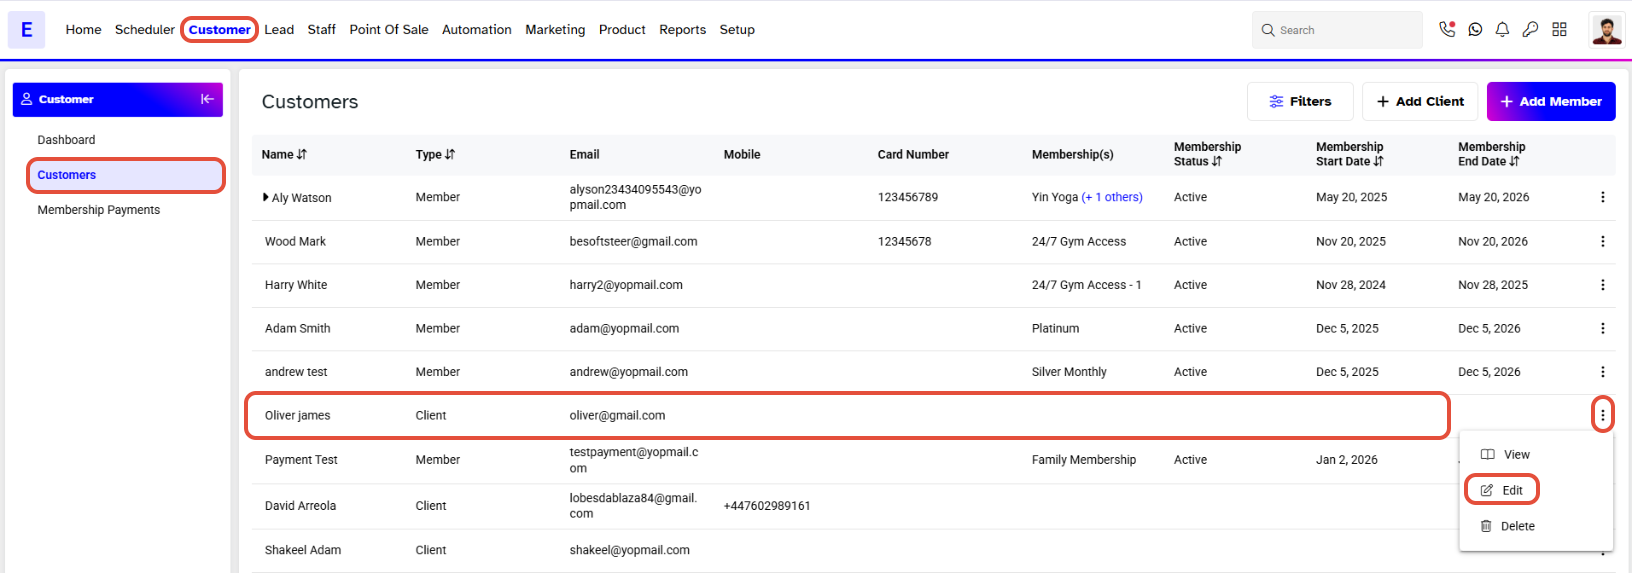This screenshot has height=573, width=1632.
Task: Open Point Of Sale menu
Action: (389, 30)
